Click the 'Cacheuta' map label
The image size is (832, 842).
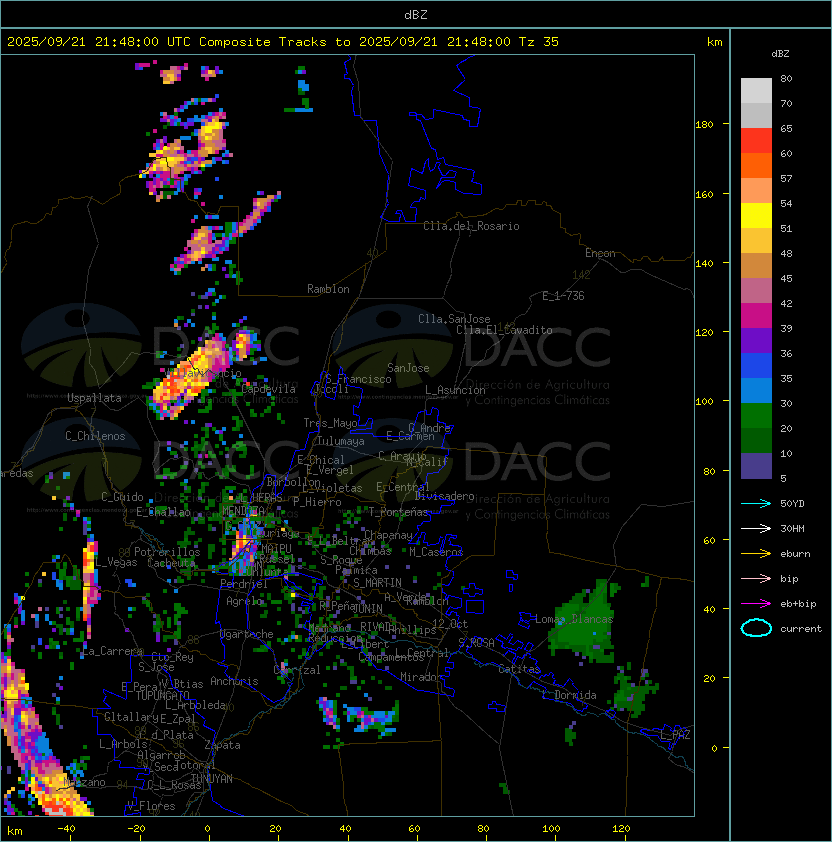click(171, 563)
